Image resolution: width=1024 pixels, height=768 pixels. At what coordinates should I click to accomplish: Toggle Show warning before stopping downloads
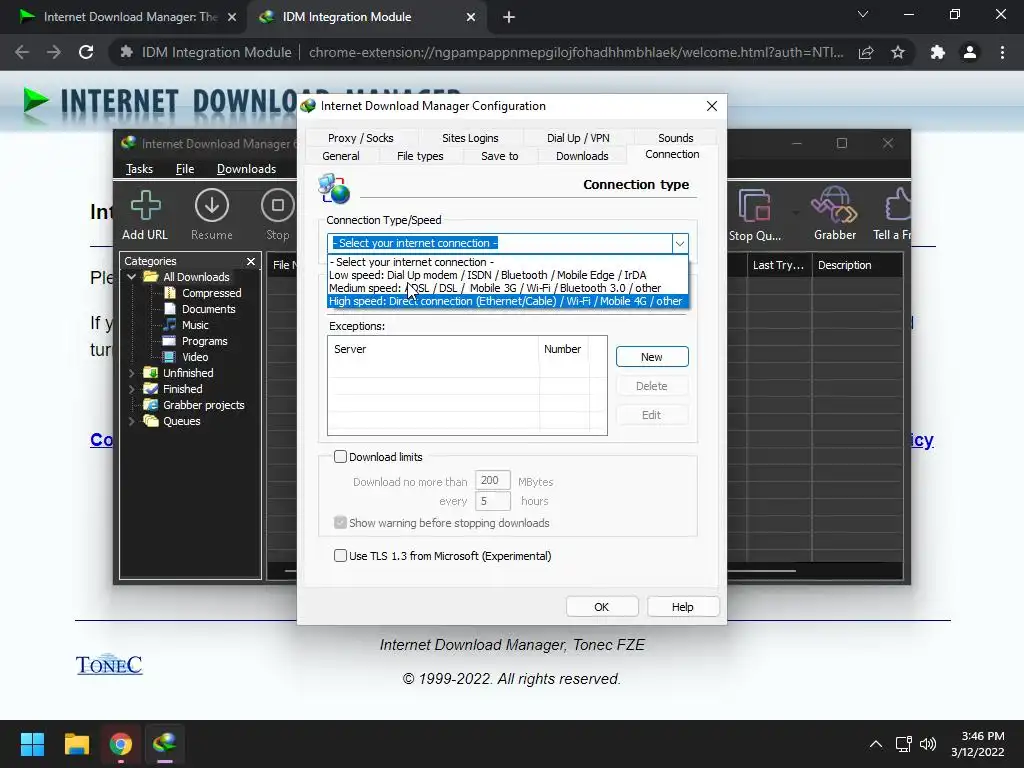pyautogui.click(x=340, y=522)
